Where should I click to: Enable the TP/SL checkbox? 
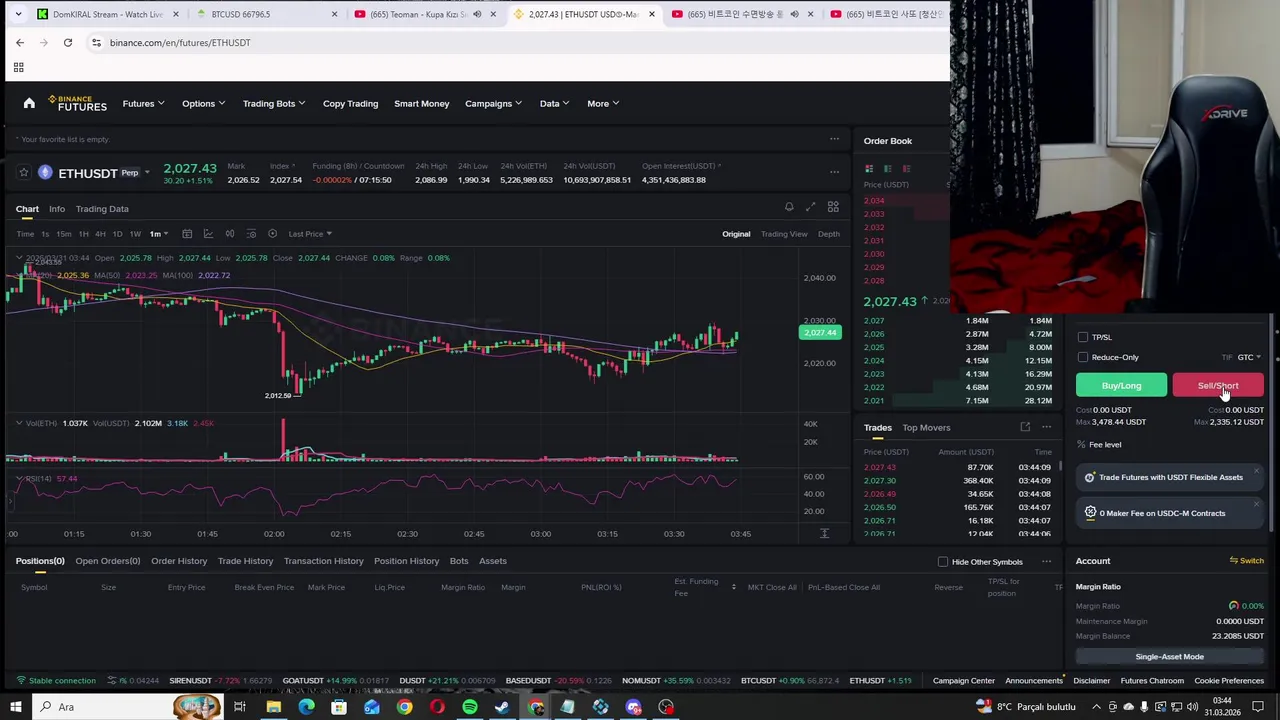1083,337
